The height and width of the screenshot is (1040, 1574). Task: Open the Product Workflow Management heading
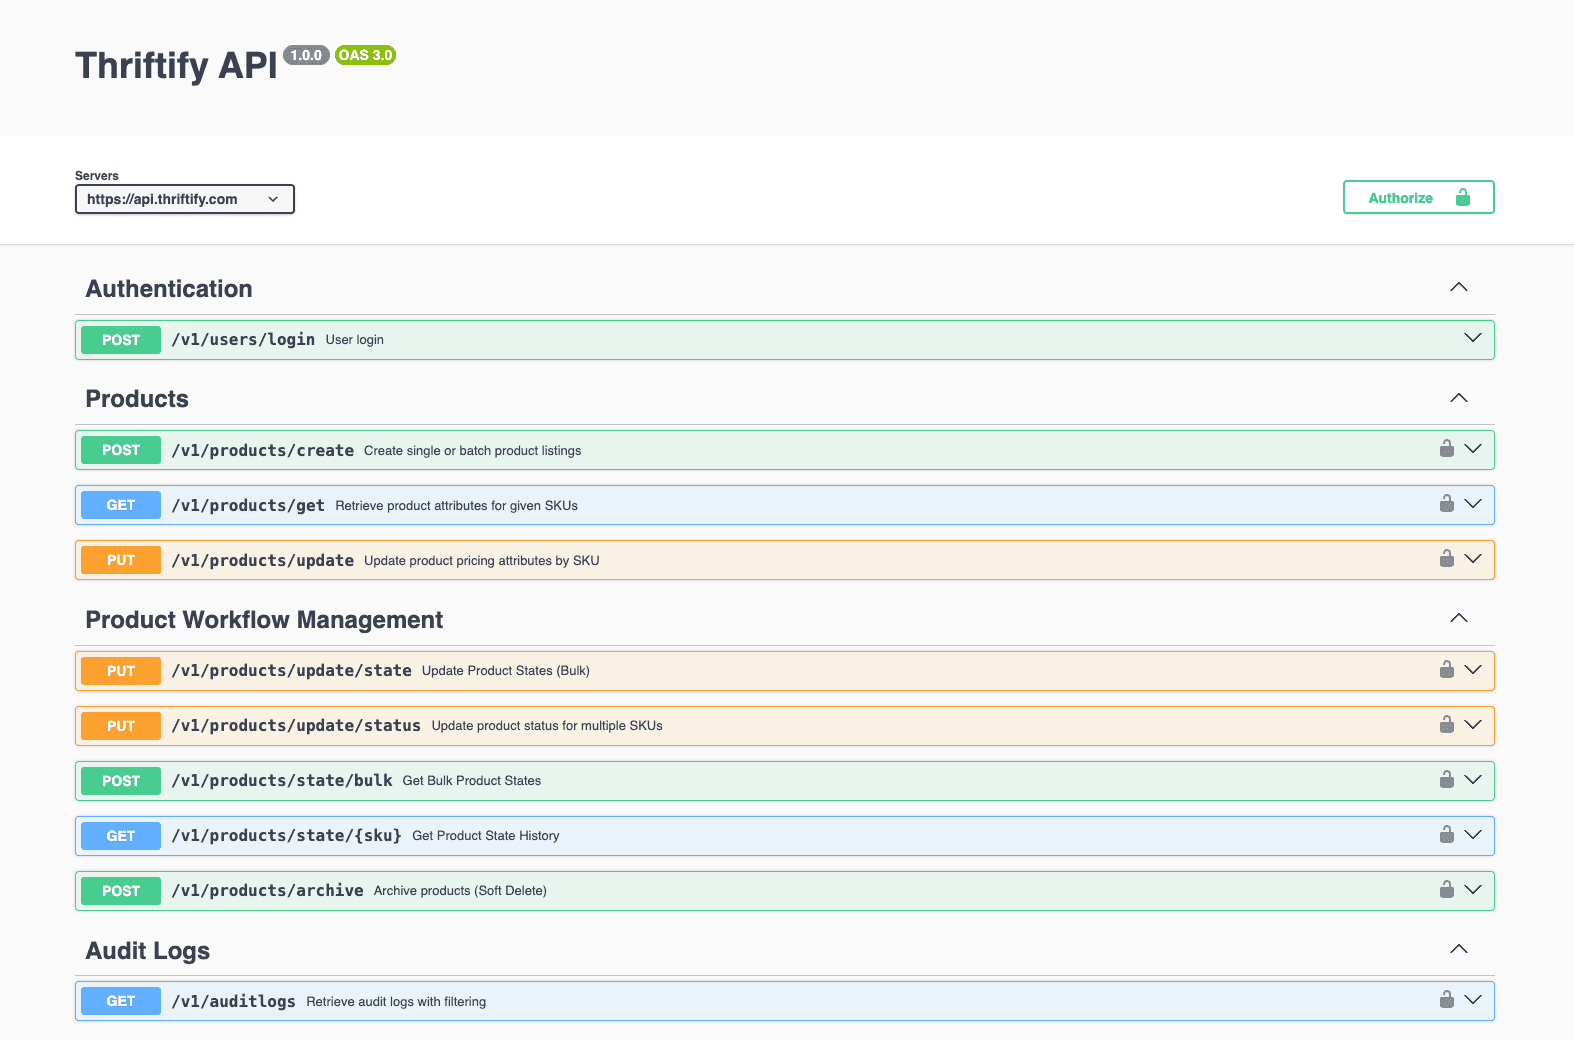[264, 620]
